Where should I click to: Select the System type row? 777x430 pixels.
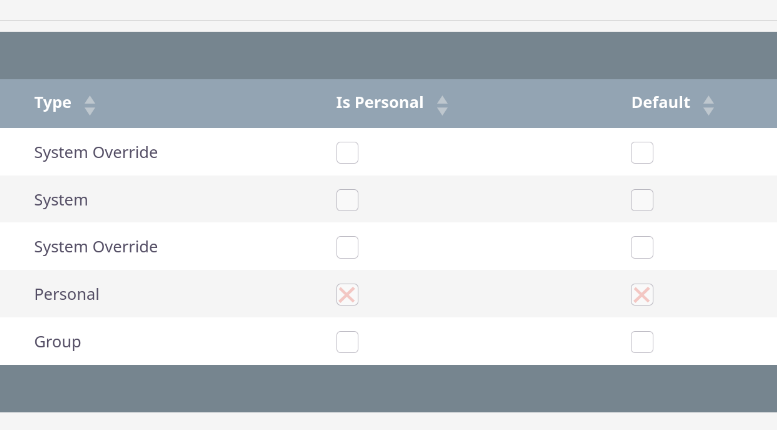61,200
